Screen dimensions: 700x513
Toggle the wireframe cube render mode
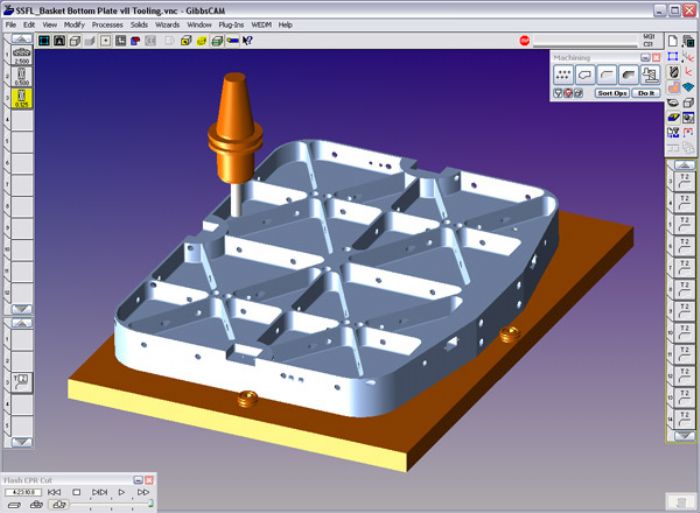coord(75,41)
